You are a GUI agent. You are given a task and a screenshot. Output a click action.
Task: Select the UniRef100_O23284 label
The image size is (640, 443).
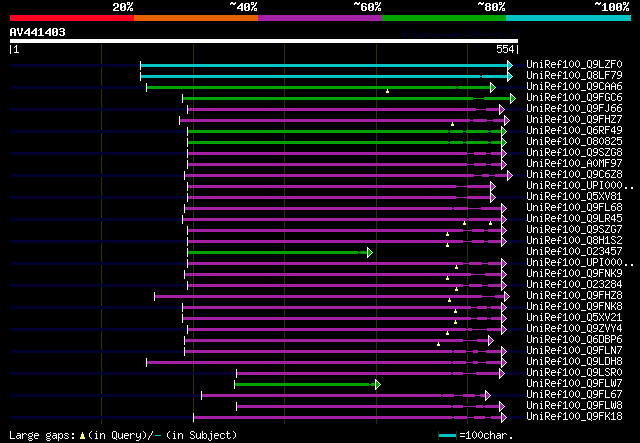[x=574, y=285]
